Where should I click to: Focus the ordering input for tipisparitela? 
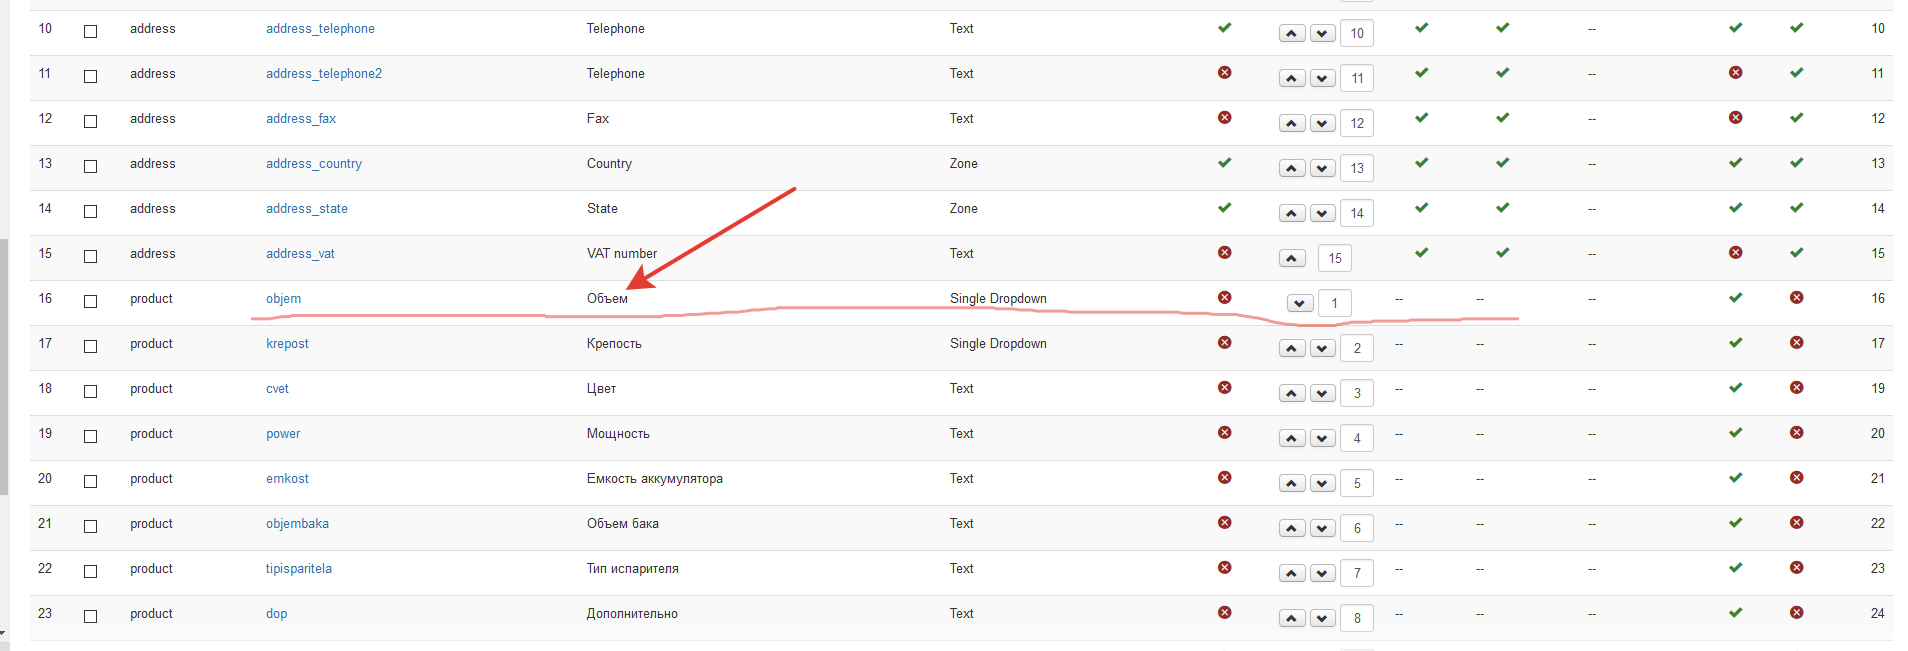1356,573
